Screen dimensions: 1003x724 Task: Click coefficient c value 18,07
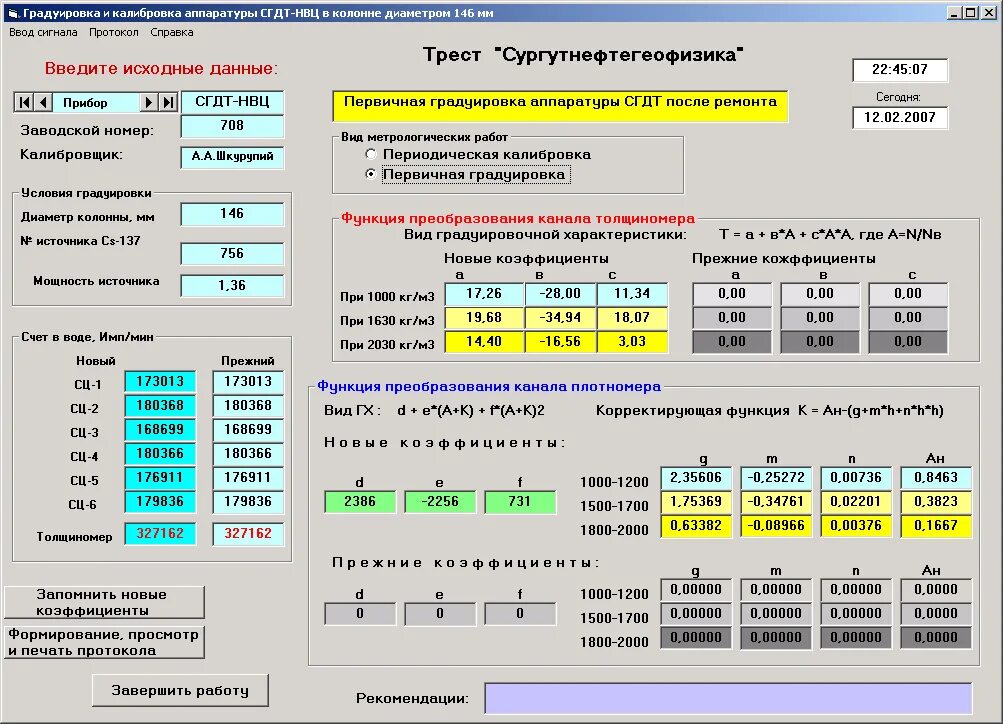(x=632, y=318)
